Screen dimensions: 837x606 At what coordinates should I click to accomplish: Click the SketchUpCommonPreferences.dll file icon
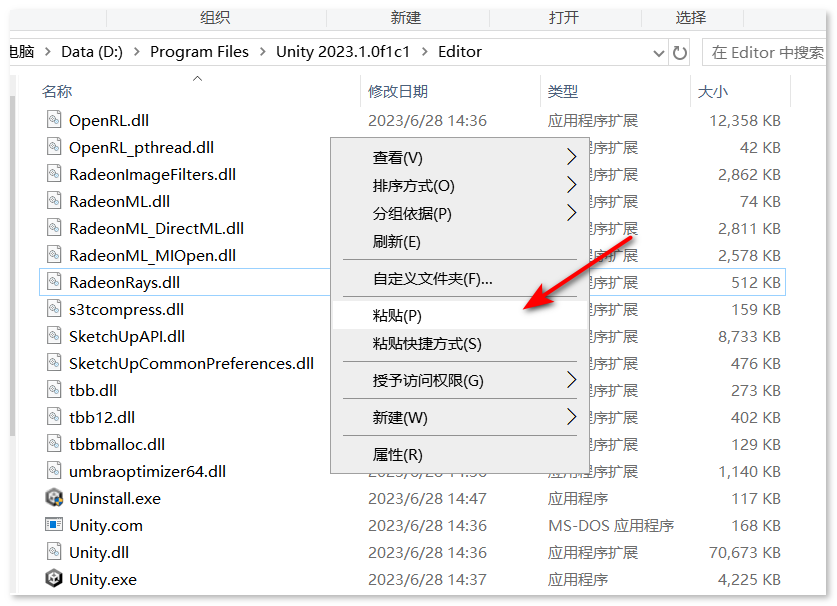point(54,362)
